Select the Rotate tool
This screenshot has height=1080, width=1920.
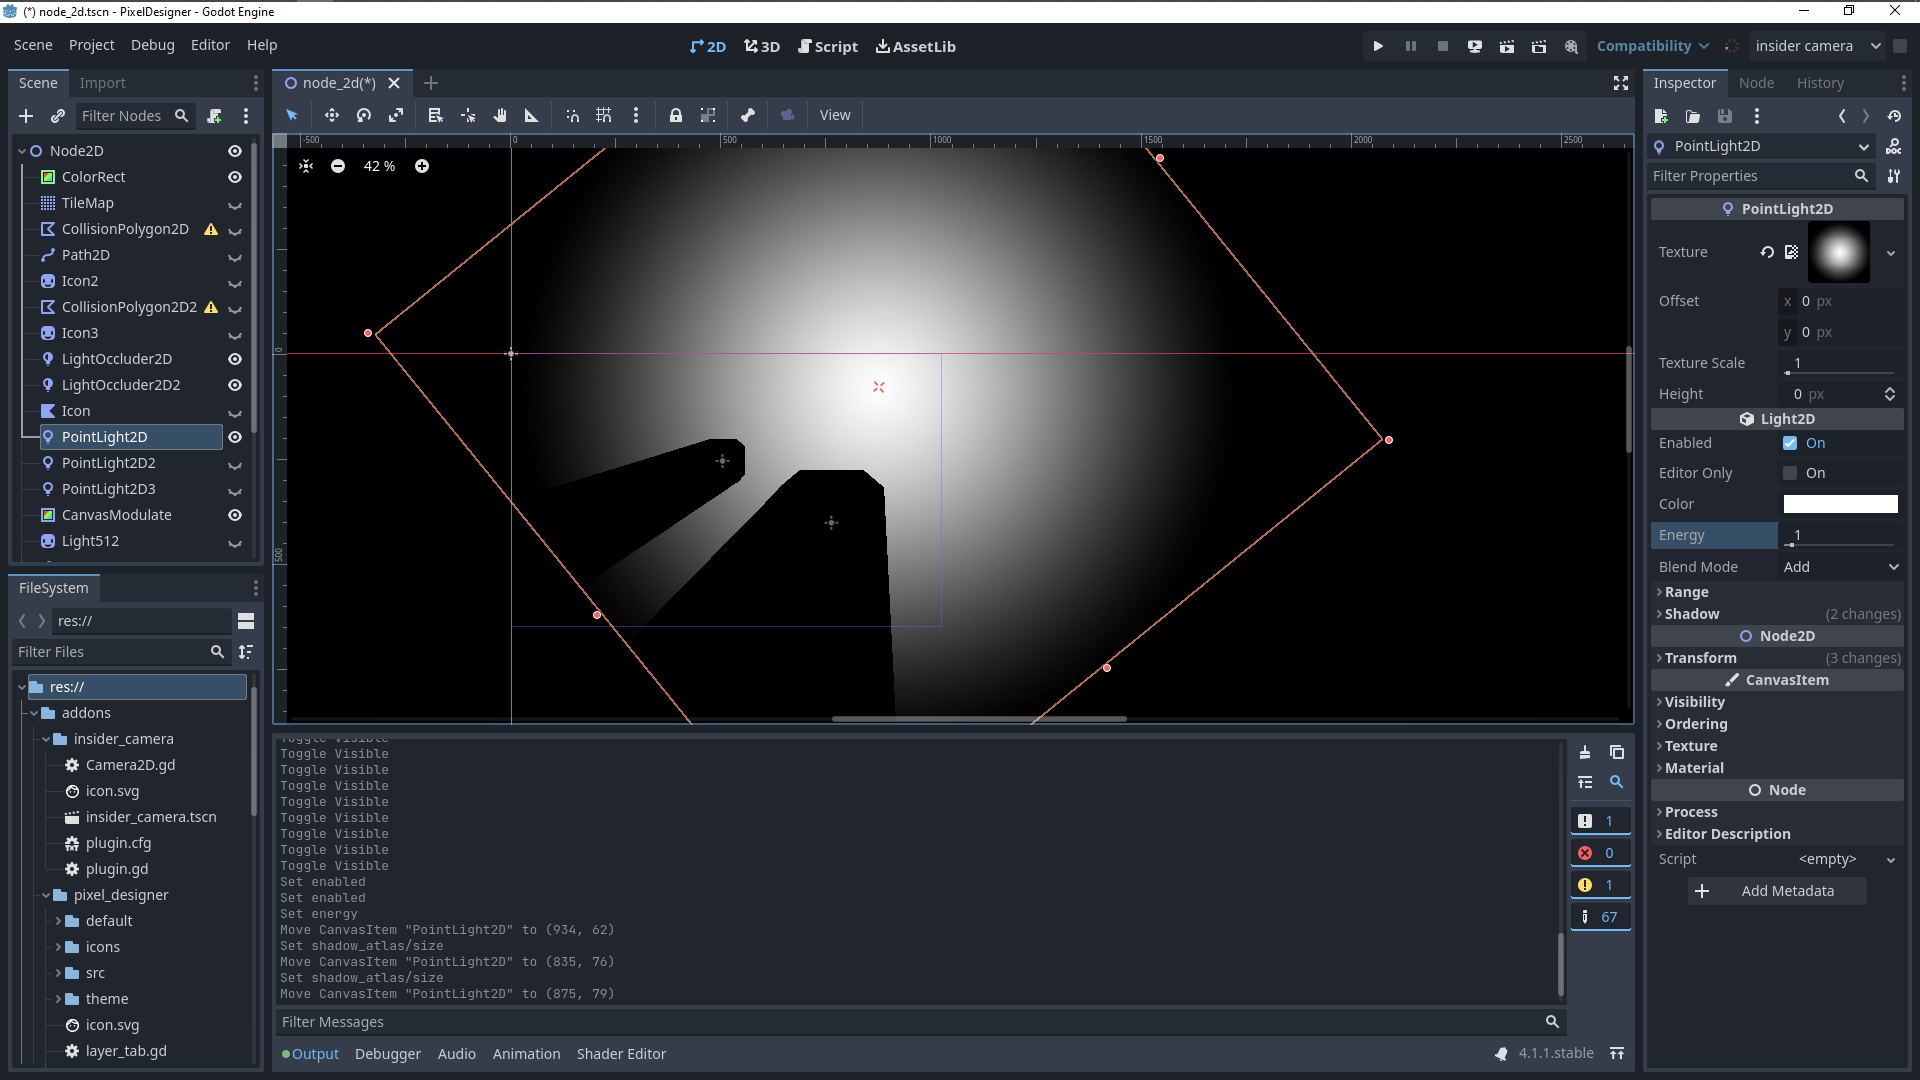pos(363,115)
